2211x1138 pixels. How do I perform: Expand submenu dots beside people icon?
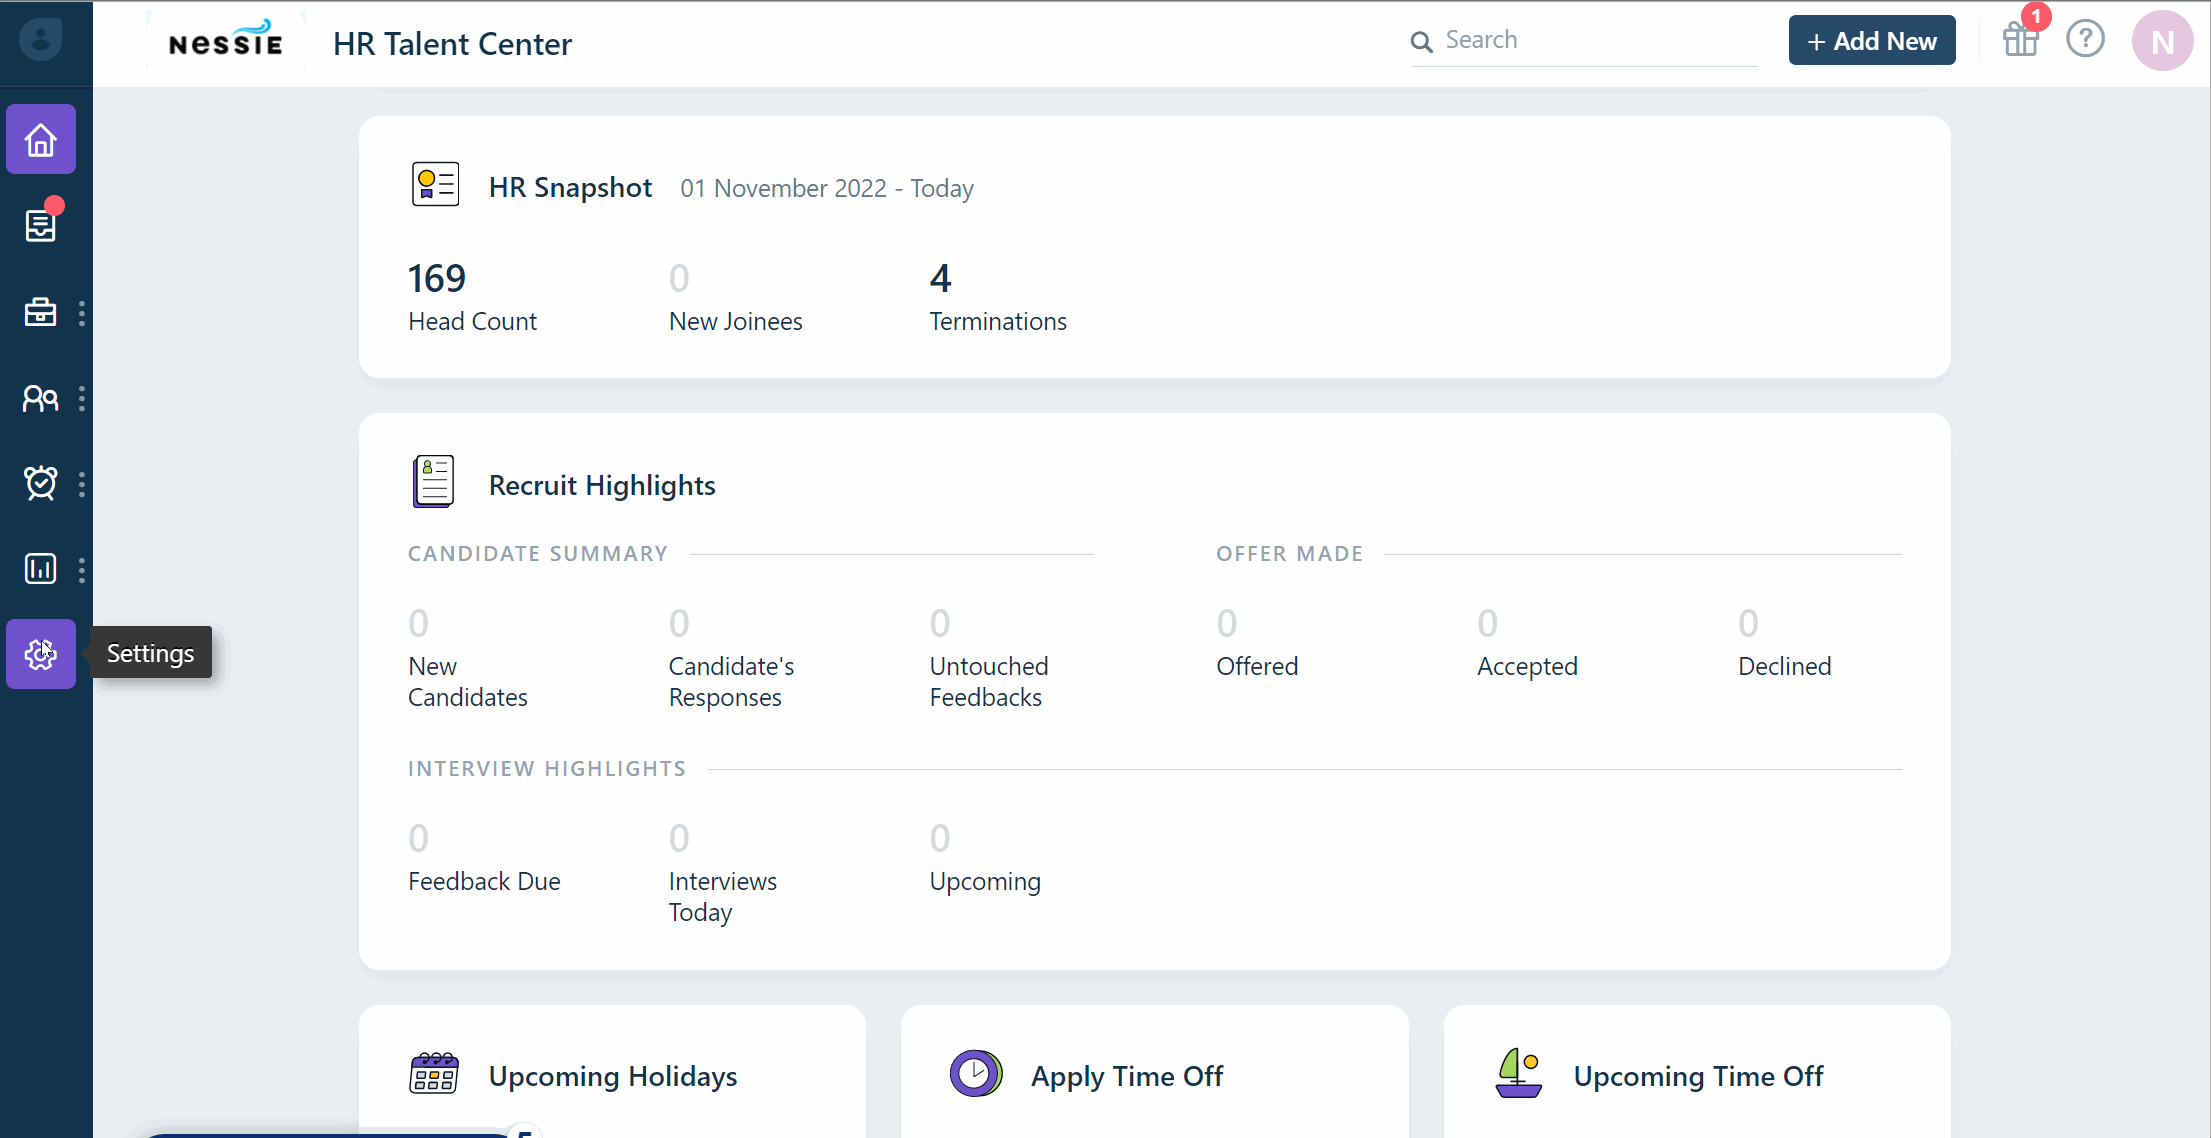click(x=82, y=399)
